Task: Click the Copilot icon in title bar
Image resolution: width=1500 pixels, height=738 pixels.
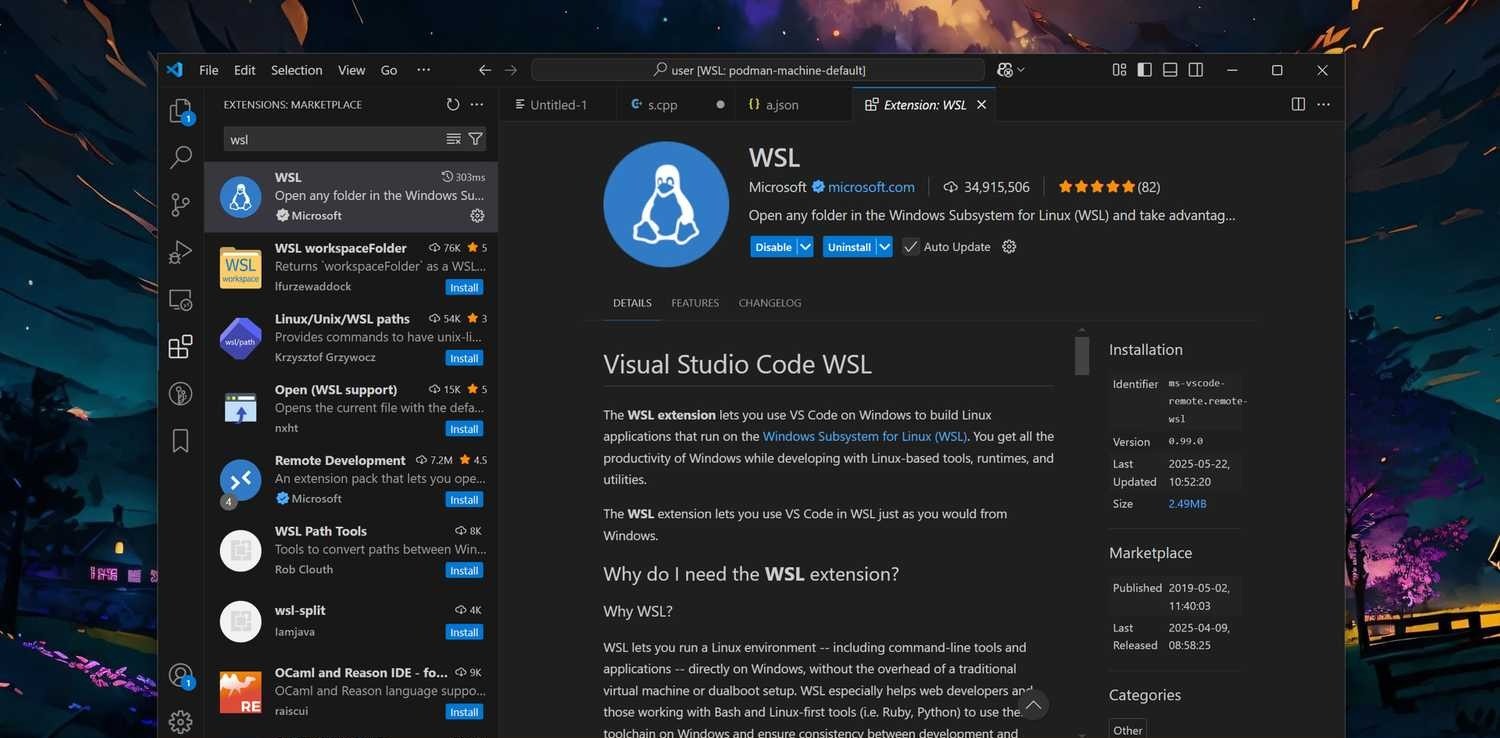Action: 1005,70
